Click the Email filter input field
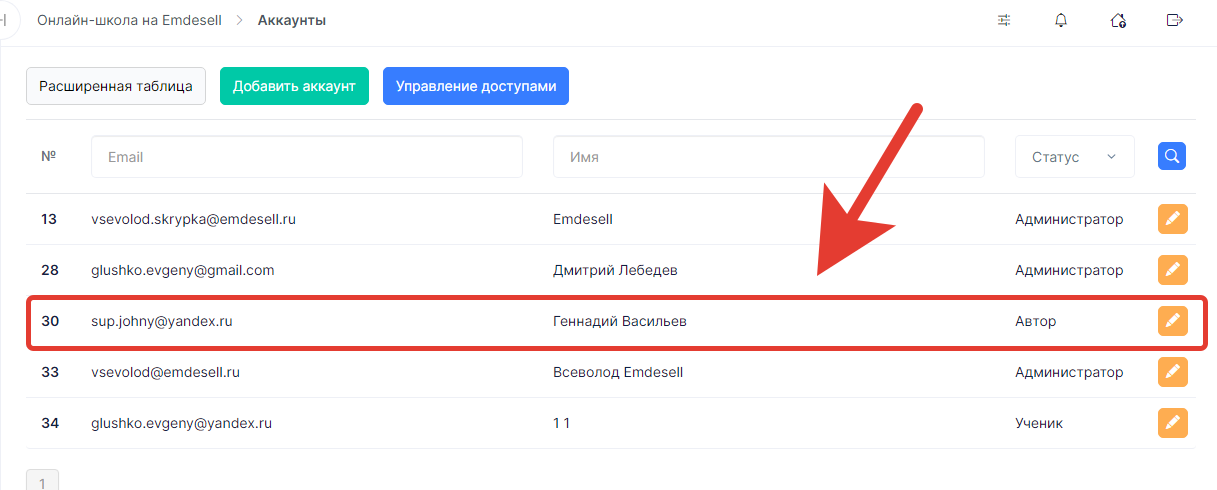Screen dimensions: 1217x490 pyautogui.click(x=306, y=157)
